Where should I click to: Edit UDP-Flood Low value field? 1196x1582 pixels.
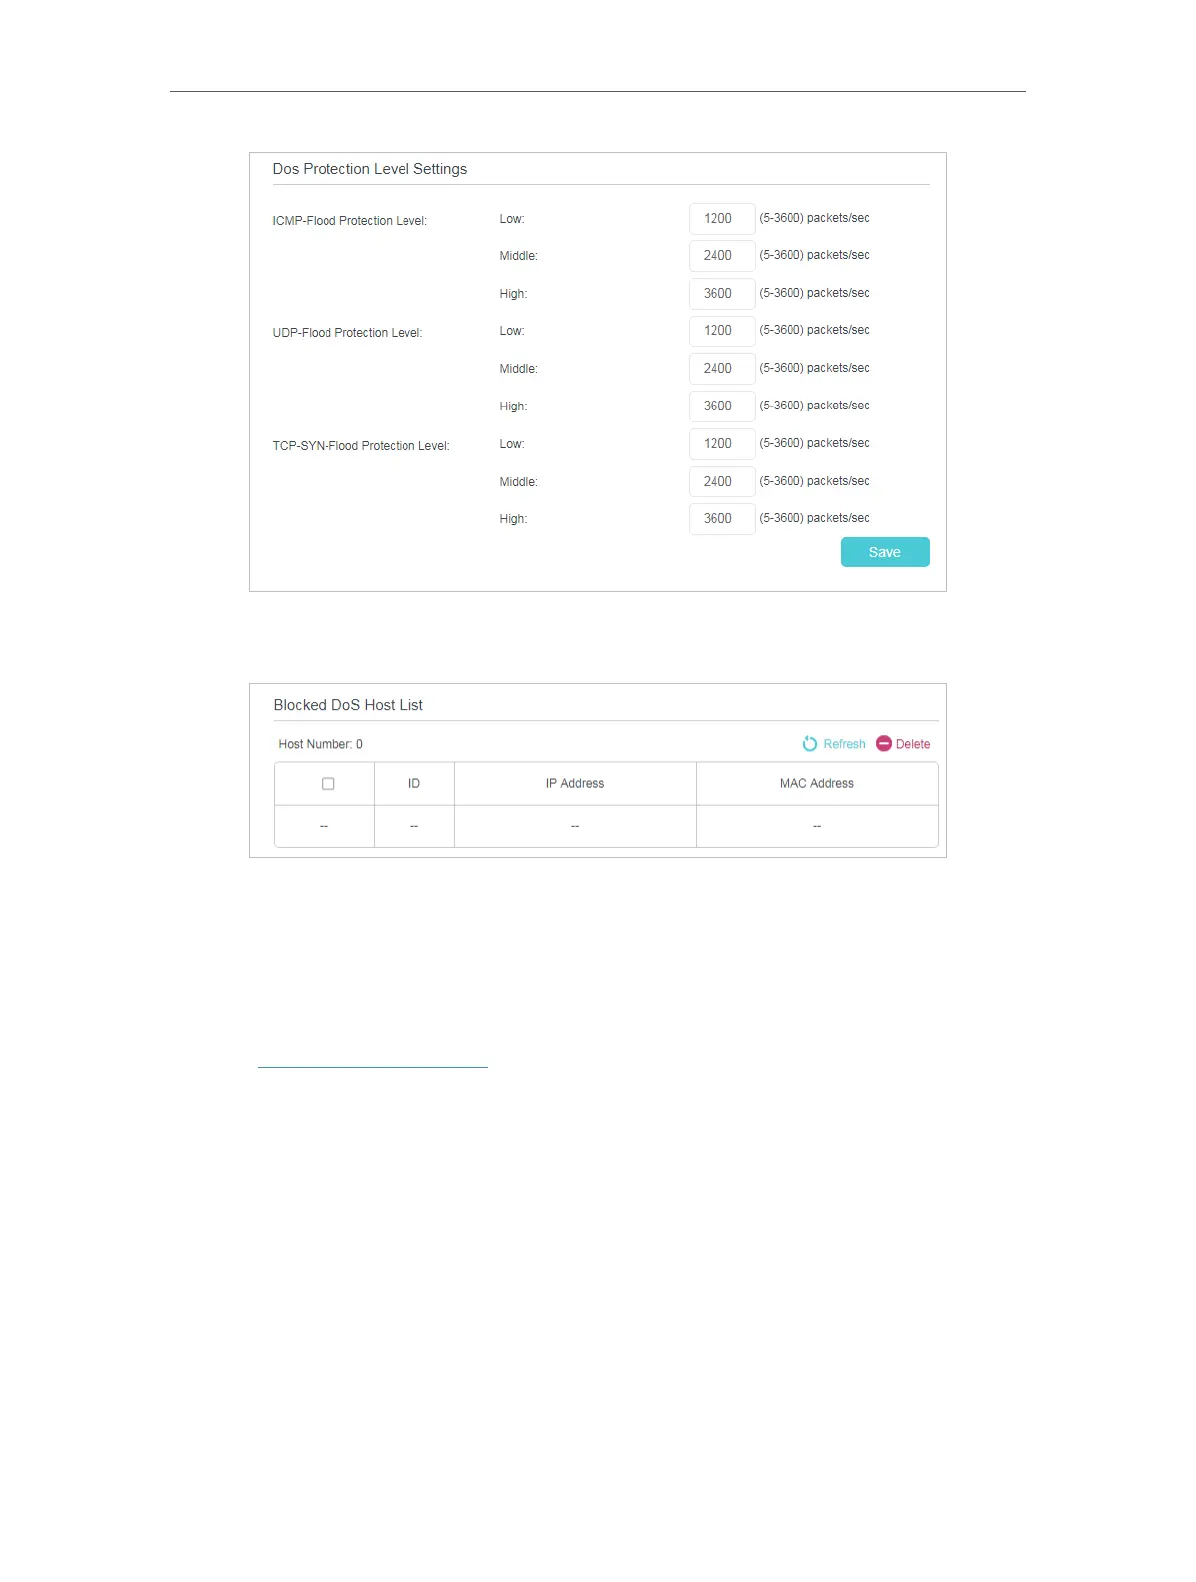coord(722,331)
